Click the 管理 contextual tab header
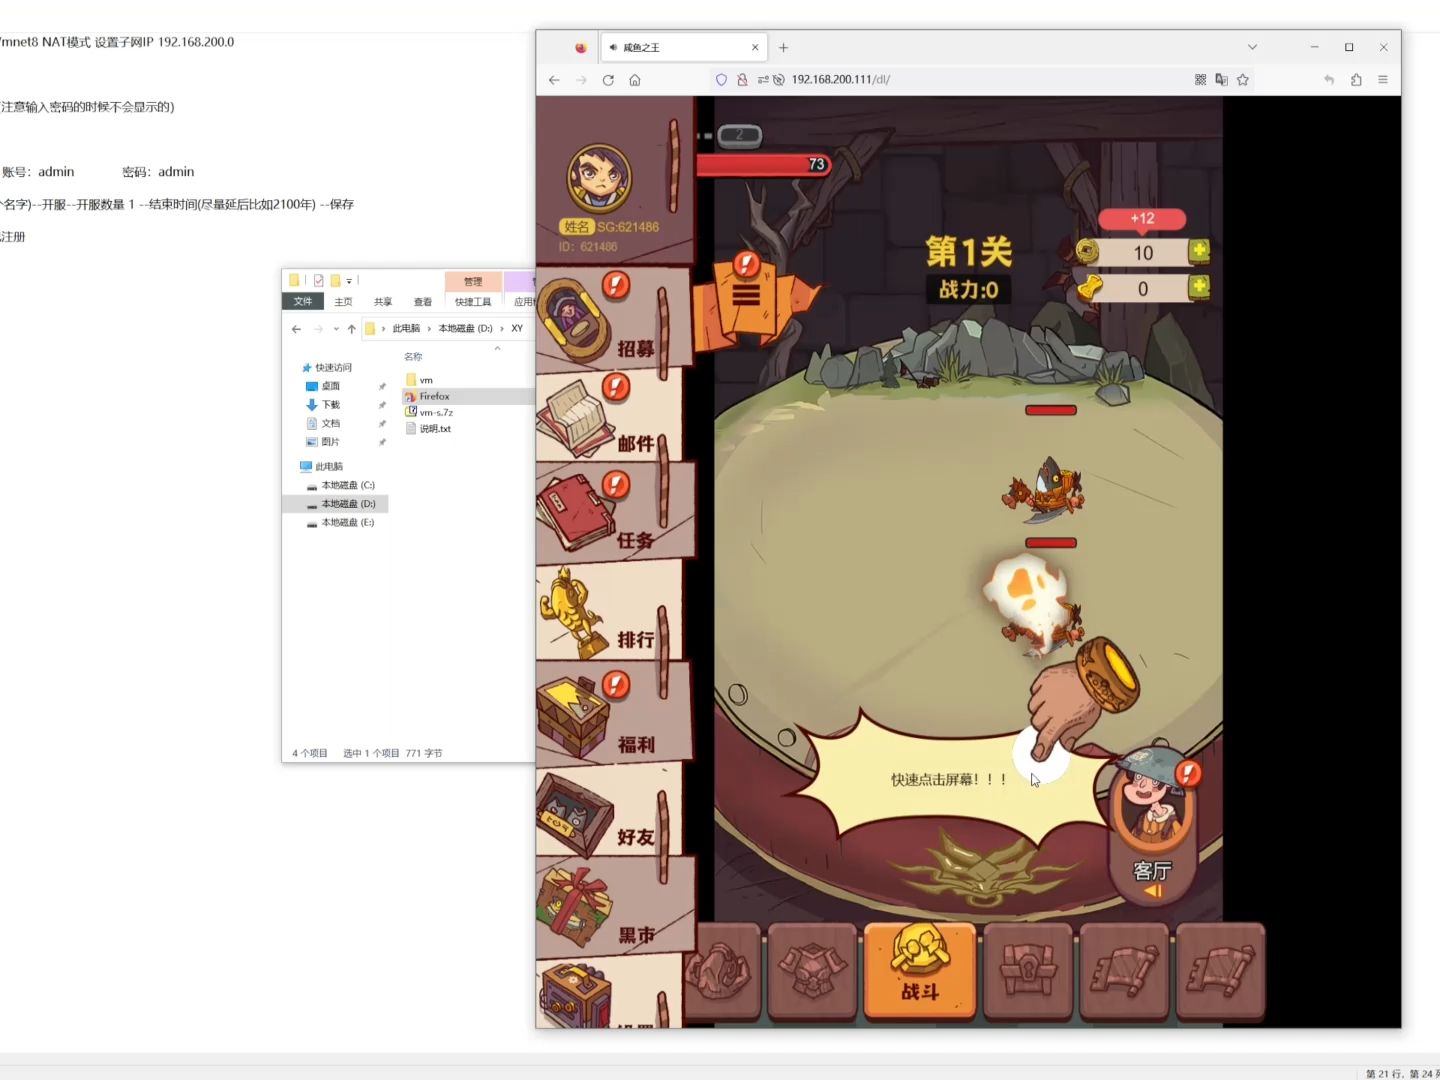 click(x=473, y=281)
